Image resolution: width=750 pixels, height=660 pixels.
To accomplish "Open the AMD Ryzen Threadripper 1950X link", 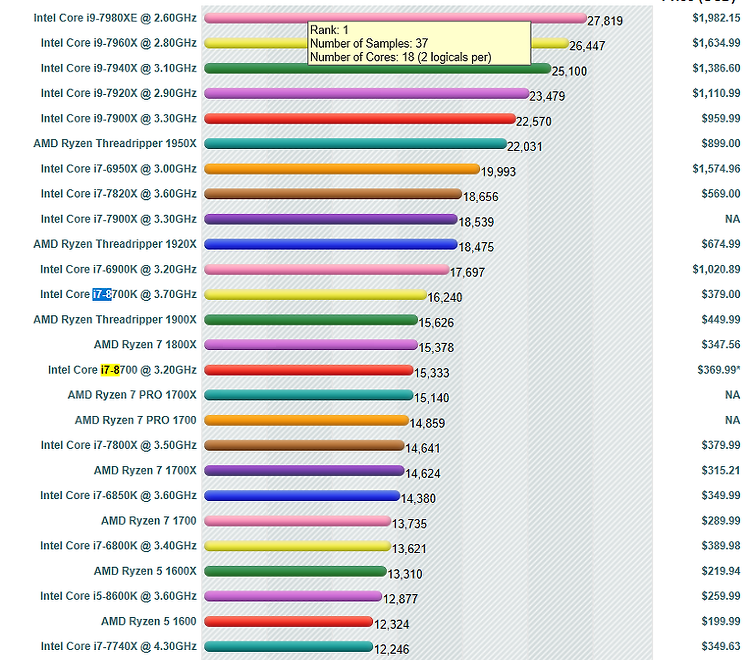I will (x=115, y=143).
